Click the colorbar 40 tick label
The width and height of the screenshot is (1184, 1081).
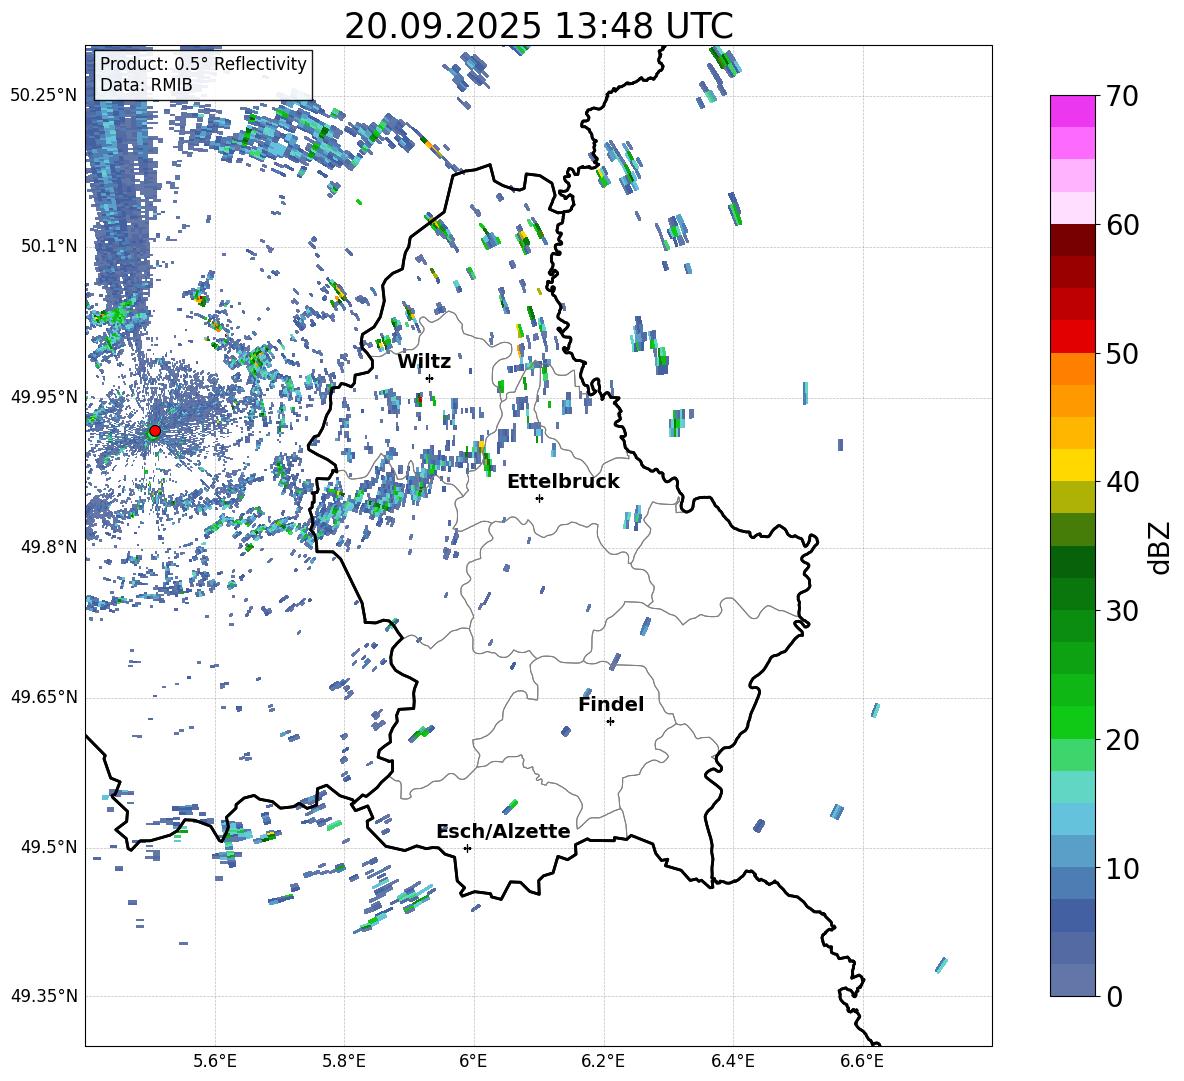coord(1122,482)
